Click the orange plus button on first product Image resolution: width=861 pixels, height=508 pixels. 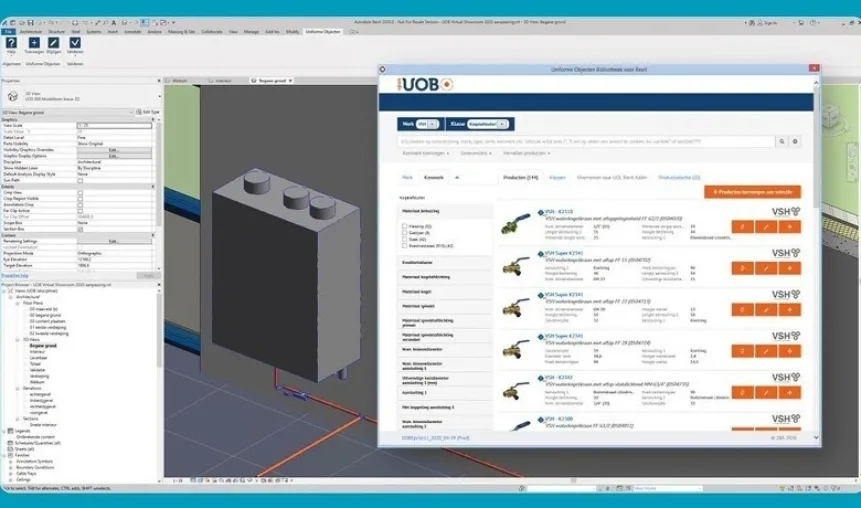(789, 227)
